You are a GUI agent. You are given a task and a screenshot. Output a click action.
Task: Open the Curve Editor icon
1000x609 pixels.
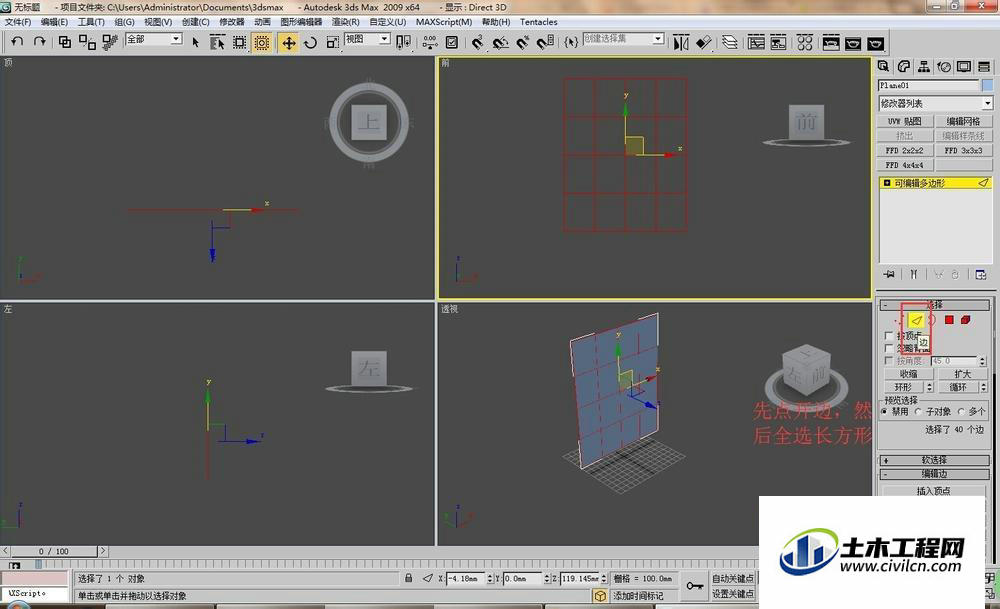click(756, 43)
